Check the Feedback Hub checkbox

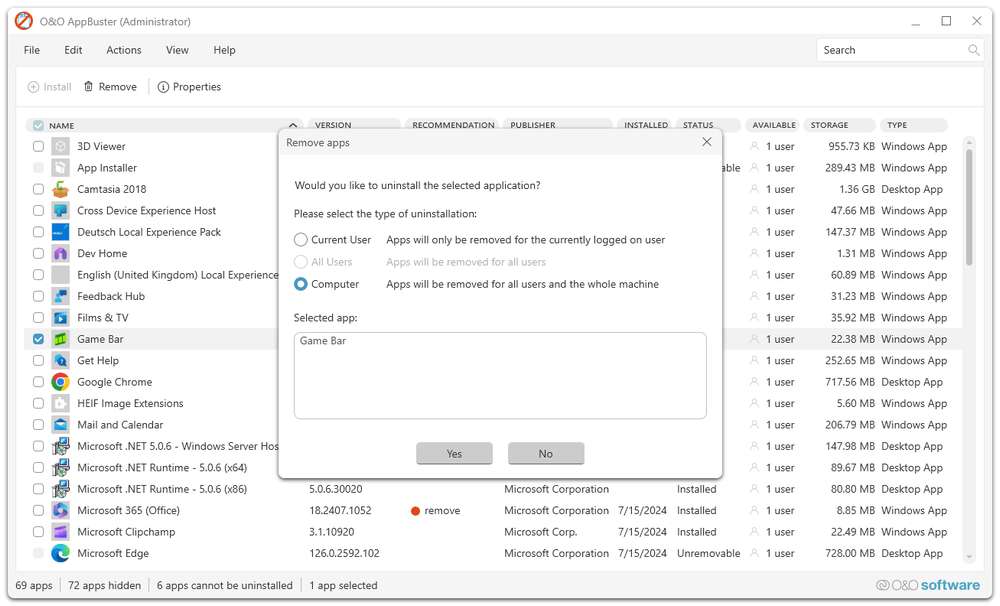pyautogui.click(x=38, y=296)
